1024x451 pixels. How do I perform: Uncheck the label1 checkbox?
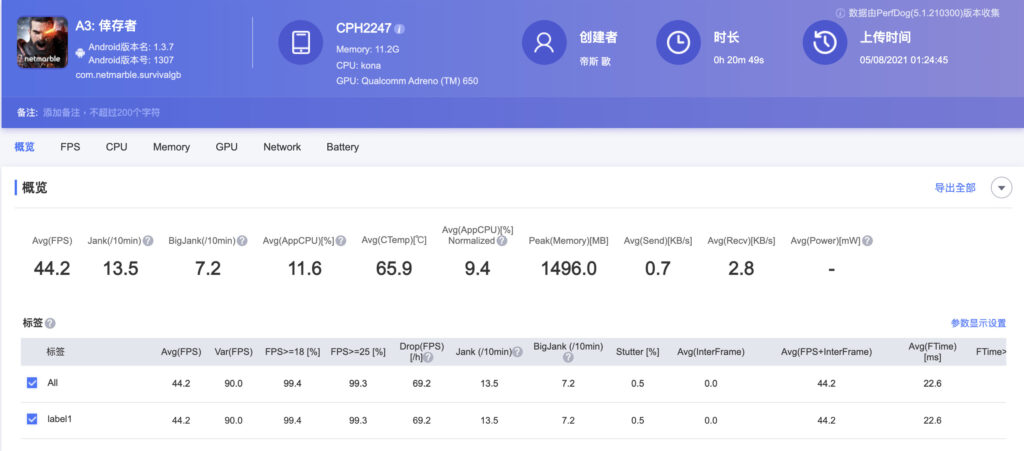click(x=32, y=419)
